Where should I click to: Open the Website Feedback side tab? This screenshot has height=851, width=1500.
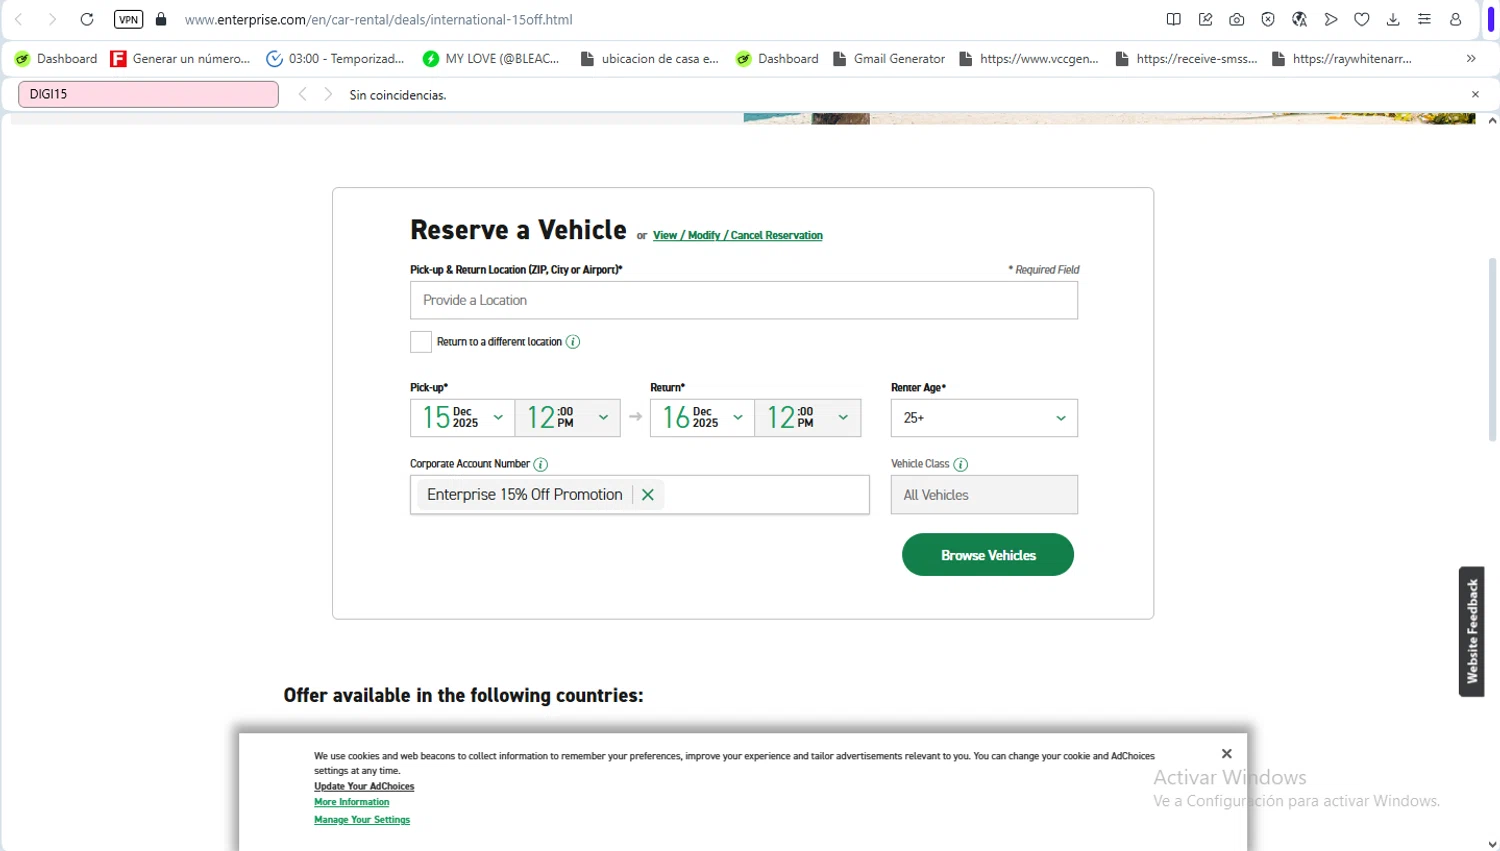[x=1471, y=631]
